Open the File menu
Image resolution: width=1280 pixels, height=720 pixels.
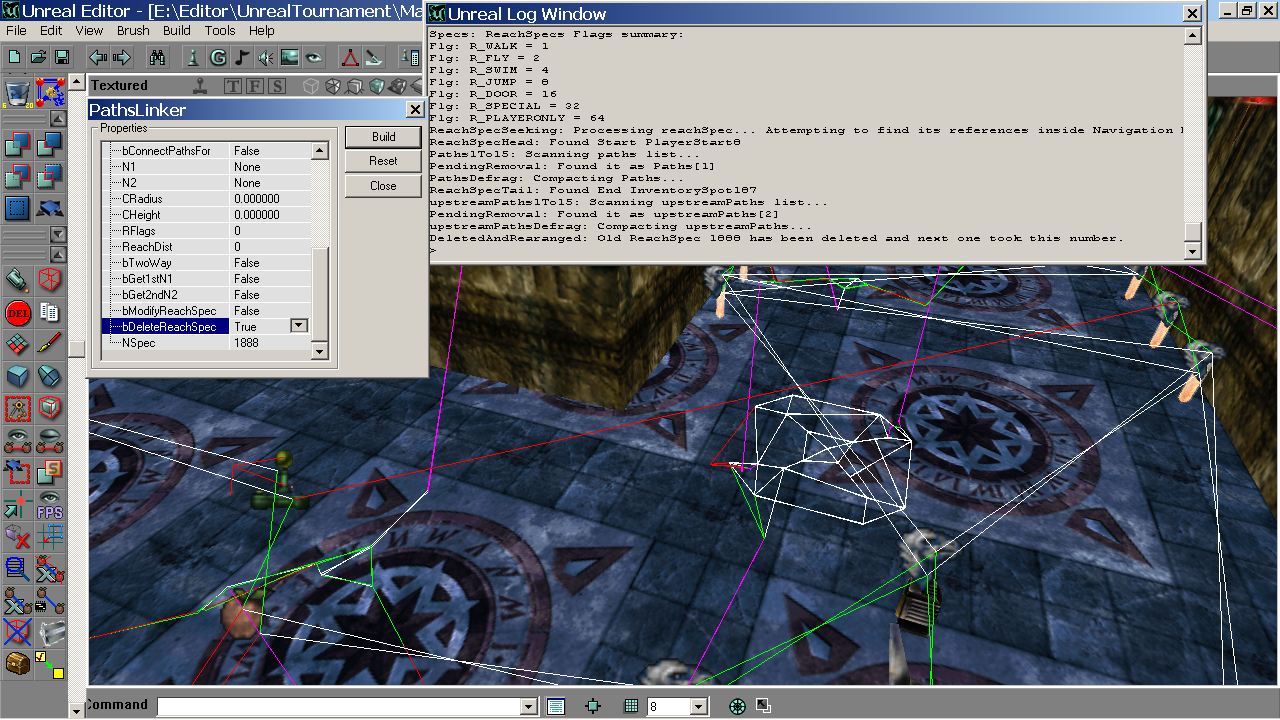(x=17, y=31)
